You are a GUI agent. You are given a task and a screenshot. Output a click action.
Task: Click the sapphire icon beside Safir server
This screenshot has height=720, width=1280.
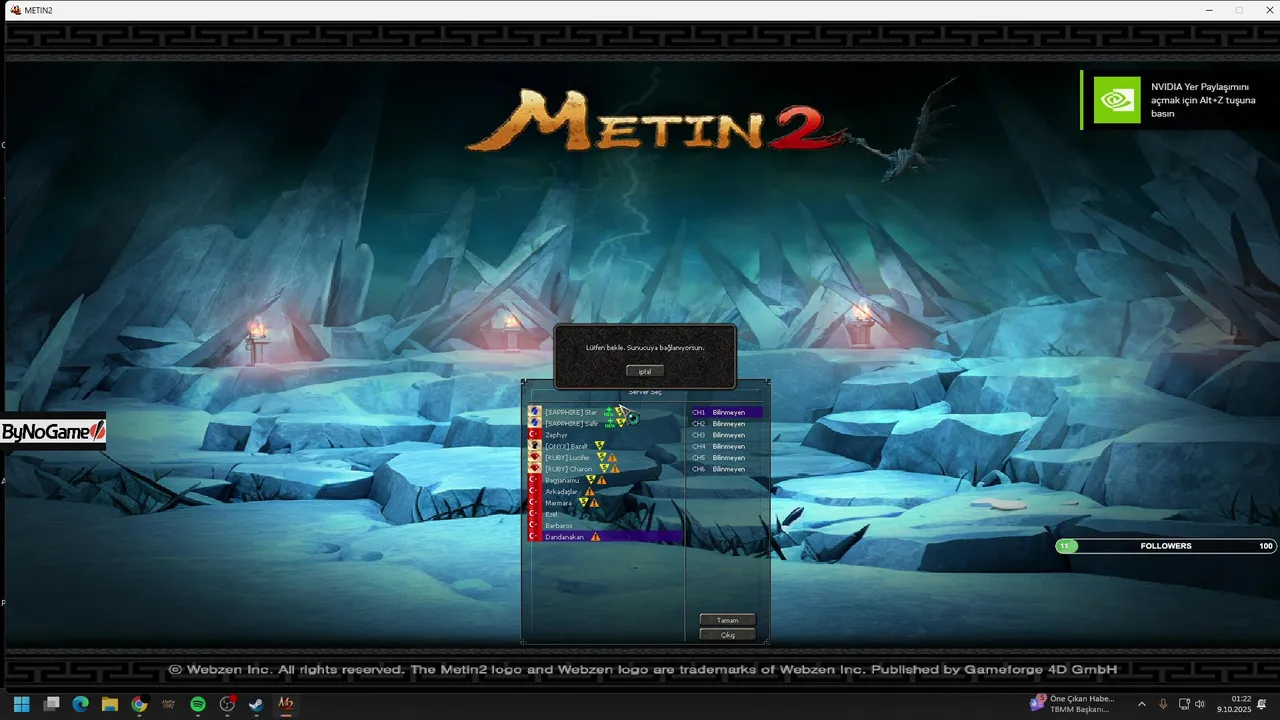tap(535, 423)
